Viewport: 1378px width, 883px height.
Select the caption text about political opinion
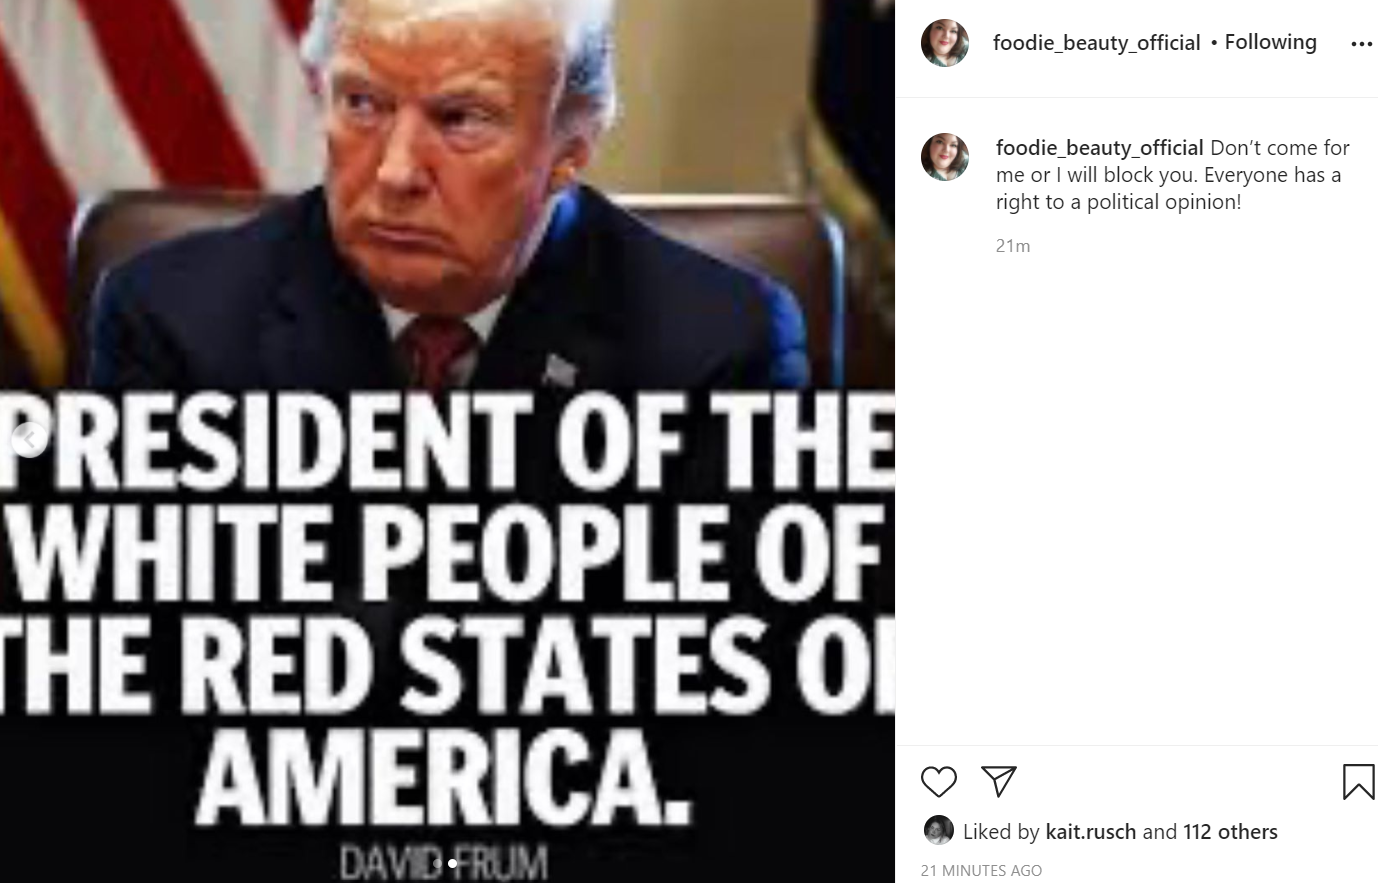click(1172, 175)
